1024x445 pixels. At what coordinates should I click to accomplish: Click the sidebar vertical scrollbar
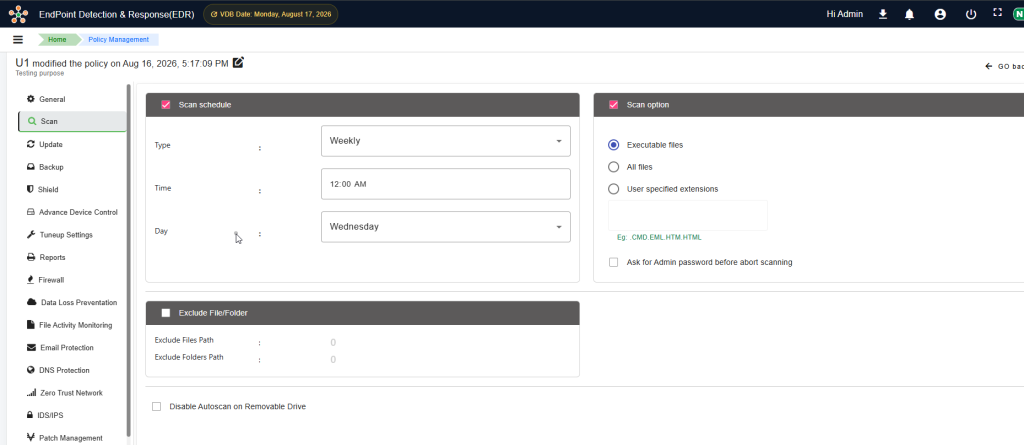click(x=129, y=260)
